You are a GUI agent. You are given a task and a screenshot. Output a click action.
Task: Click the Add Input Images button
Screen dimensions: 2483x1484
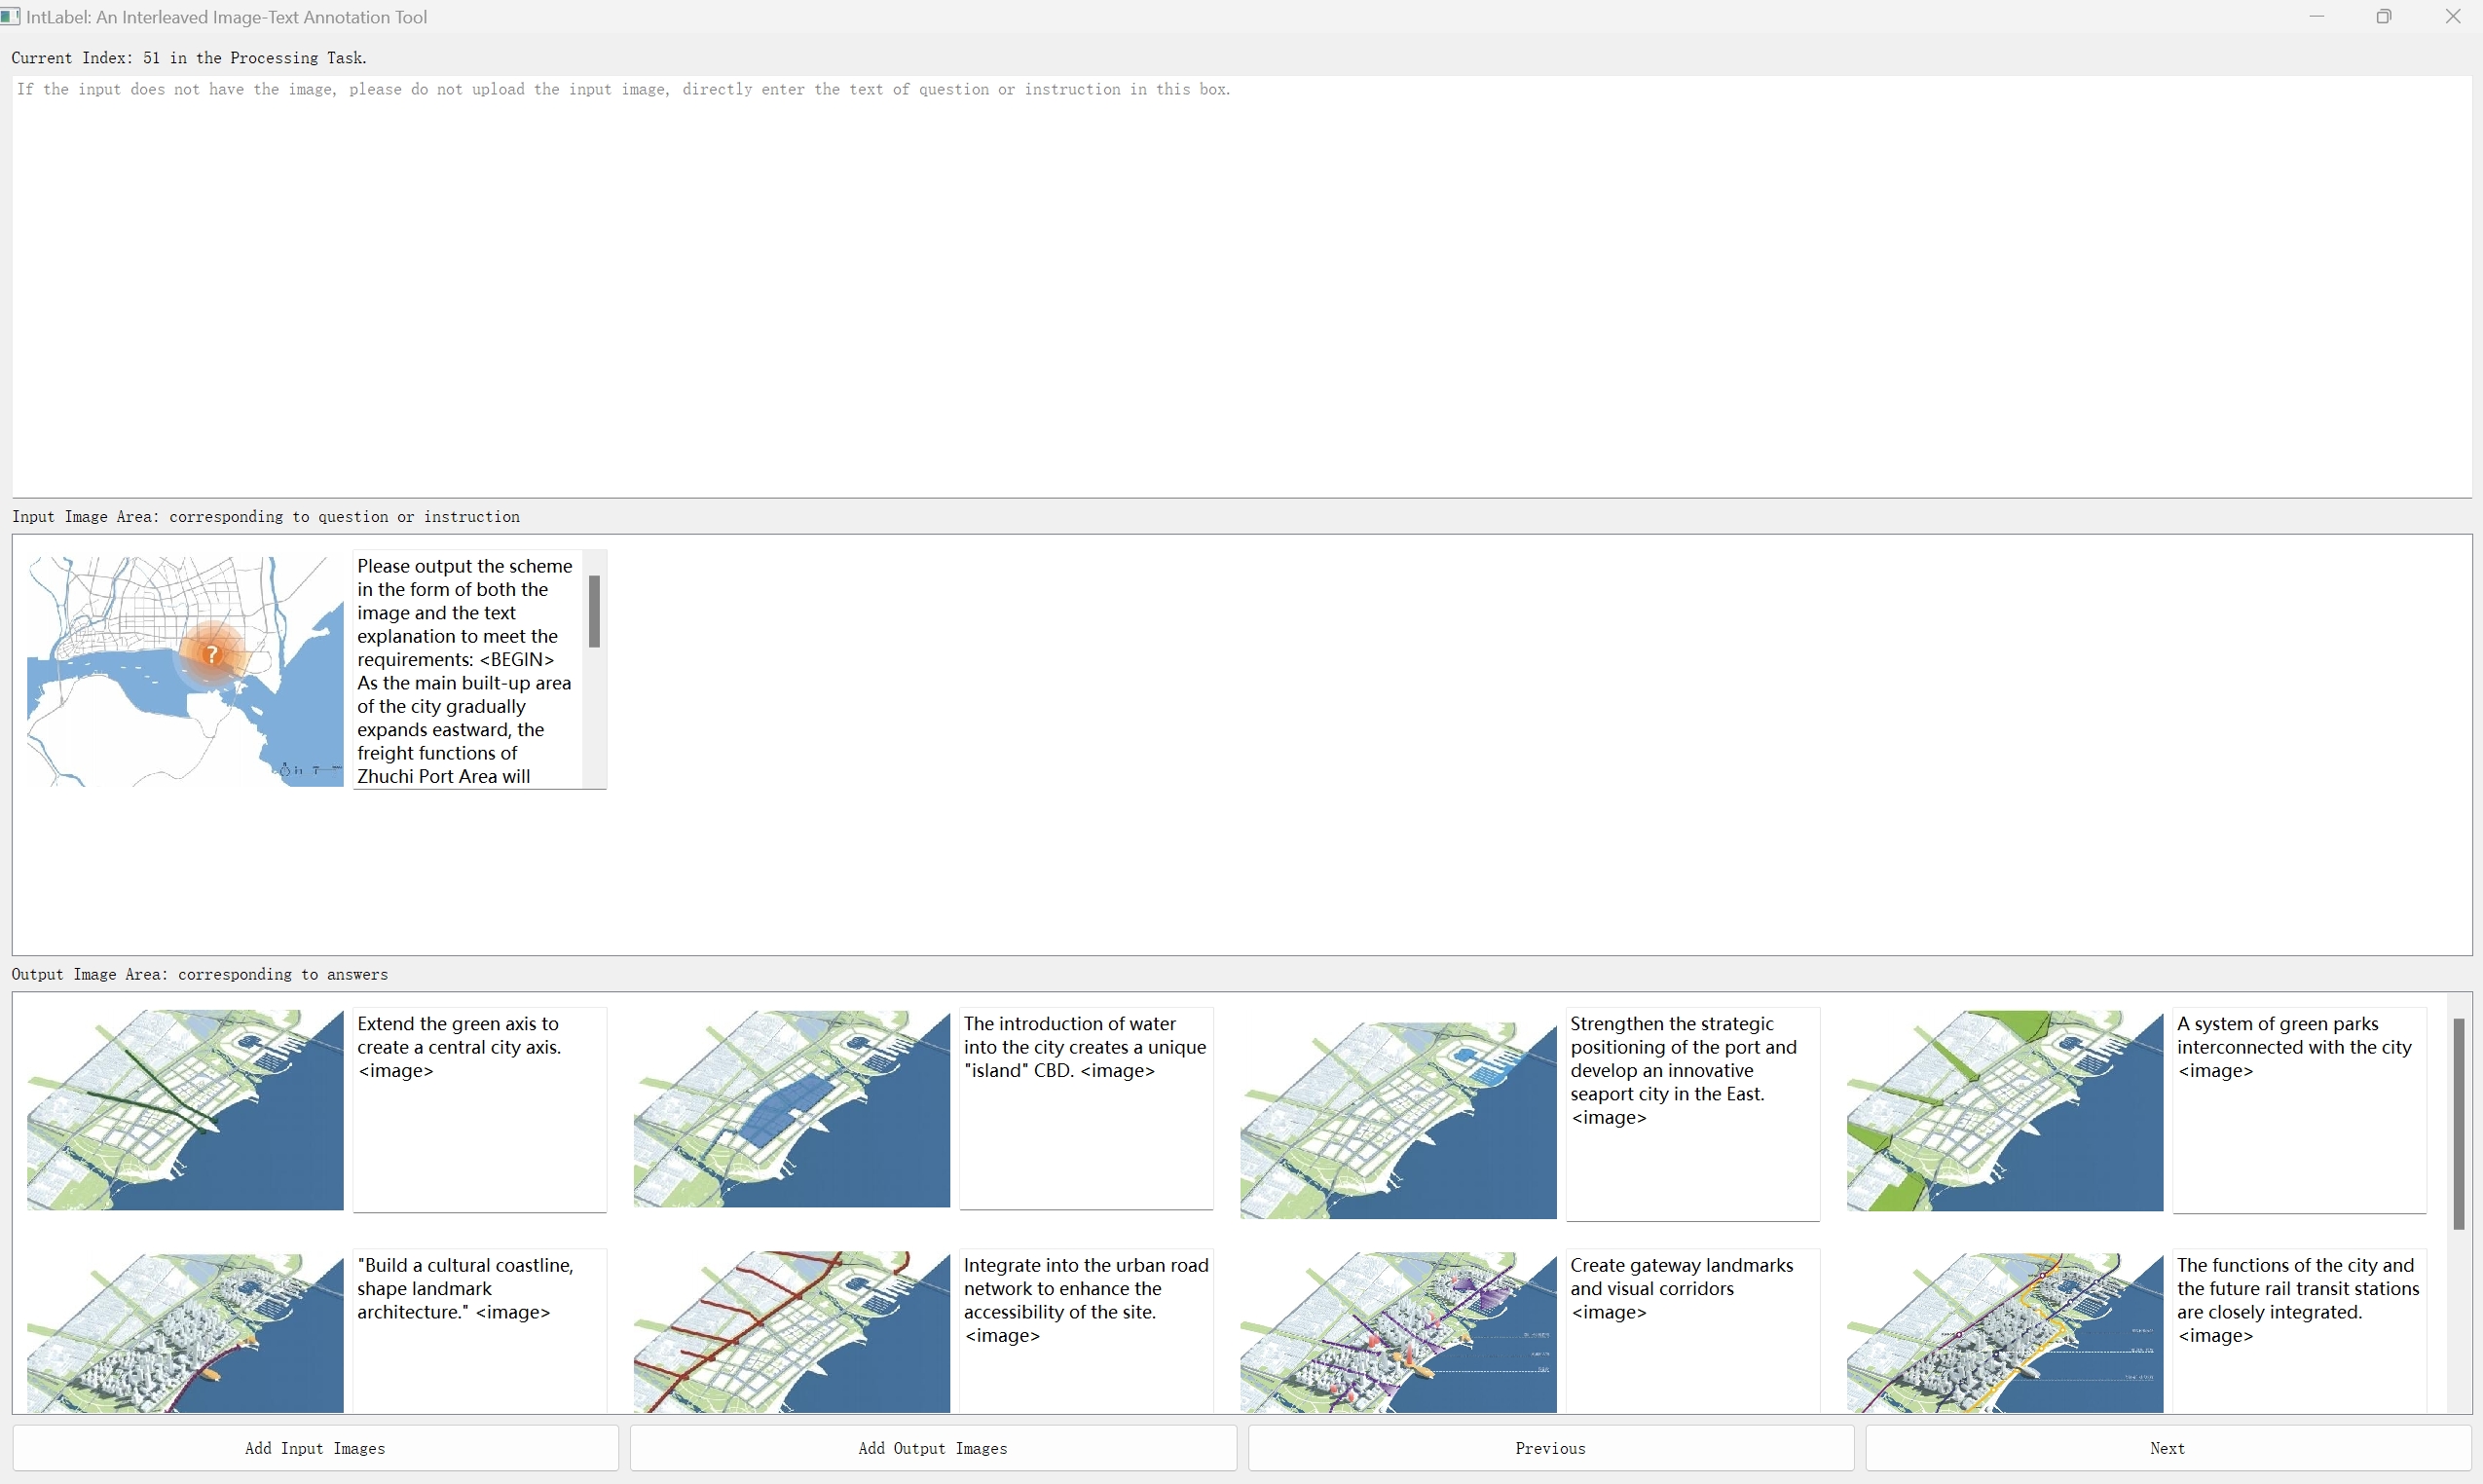coord(315,1448)
